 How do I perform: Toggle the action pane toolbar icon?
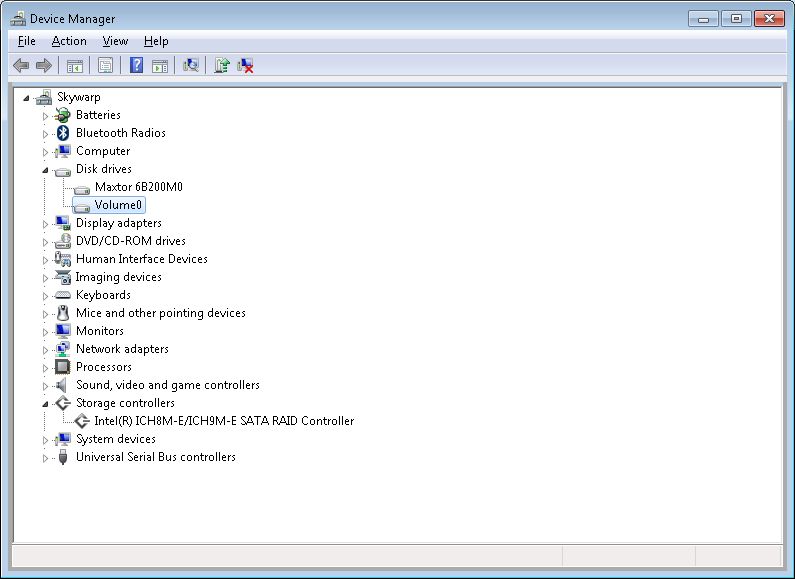[x=160, y=65]
